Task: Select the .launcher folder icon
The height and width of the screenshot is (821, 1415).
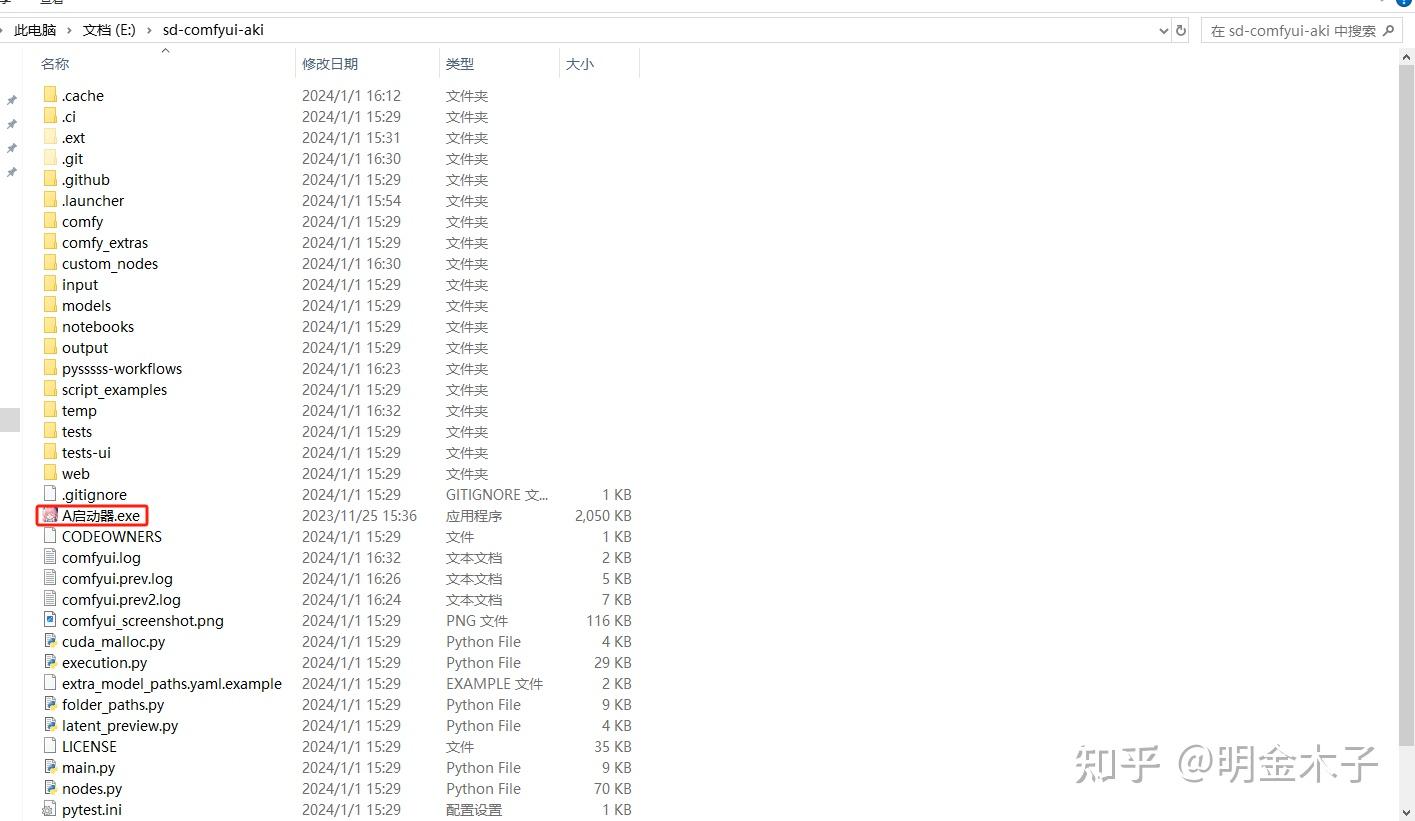Action: (x=50, y=200)
